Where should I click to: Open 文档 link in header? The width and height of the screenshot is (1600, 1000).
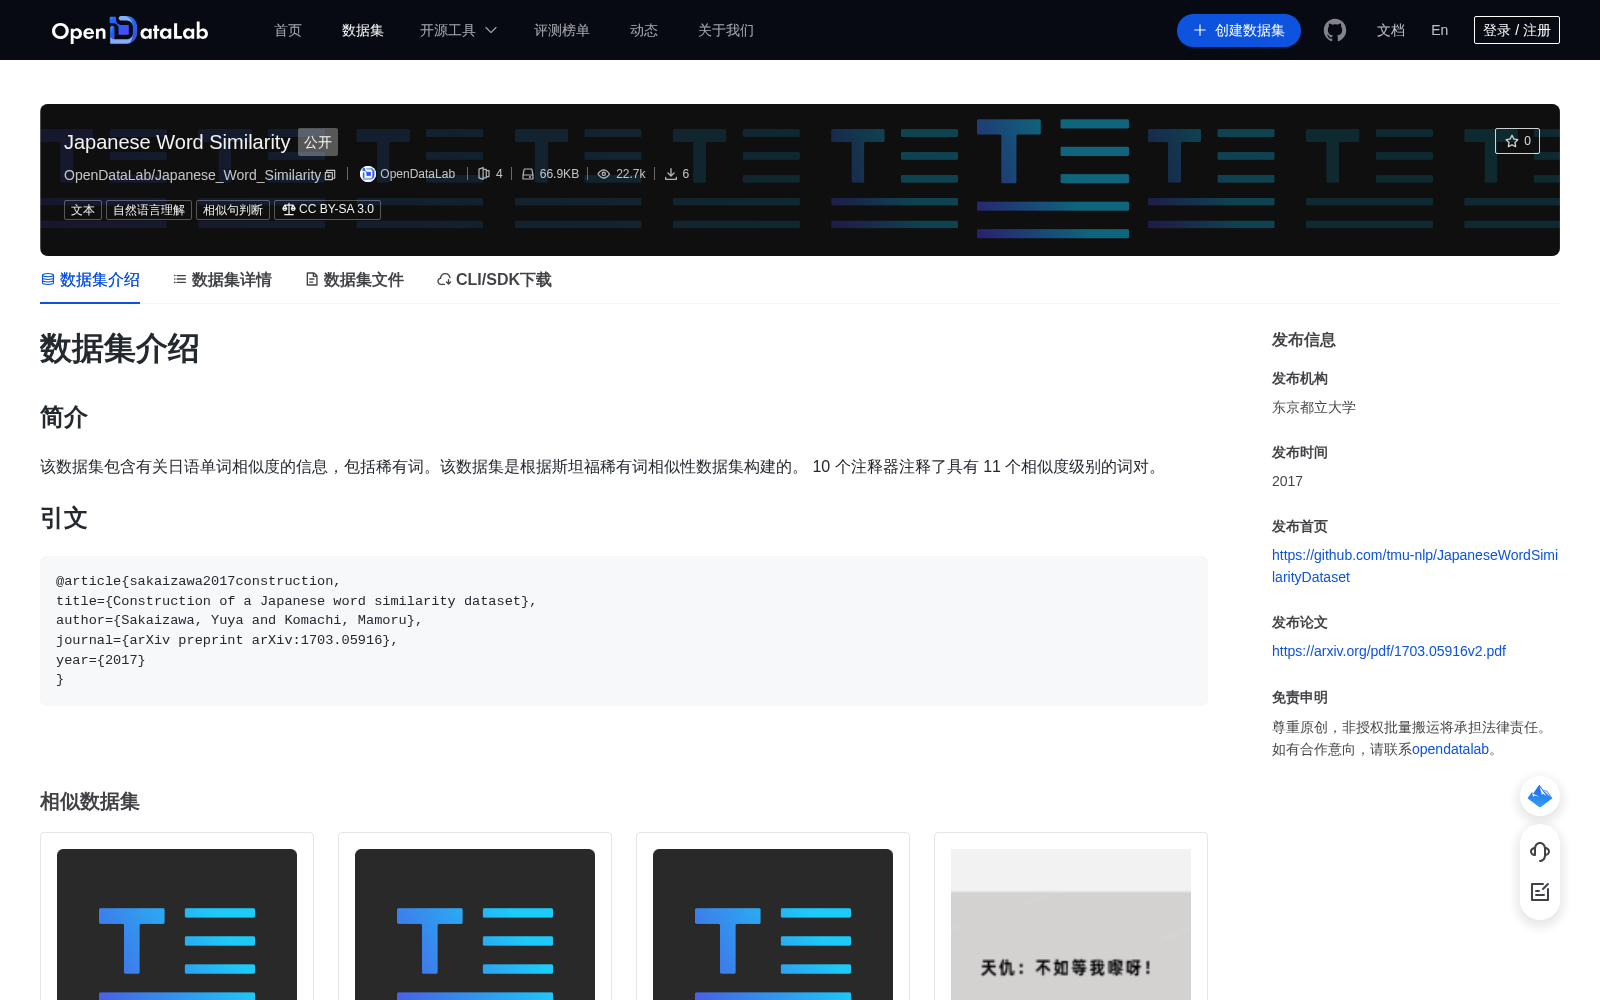(1391, 30)
